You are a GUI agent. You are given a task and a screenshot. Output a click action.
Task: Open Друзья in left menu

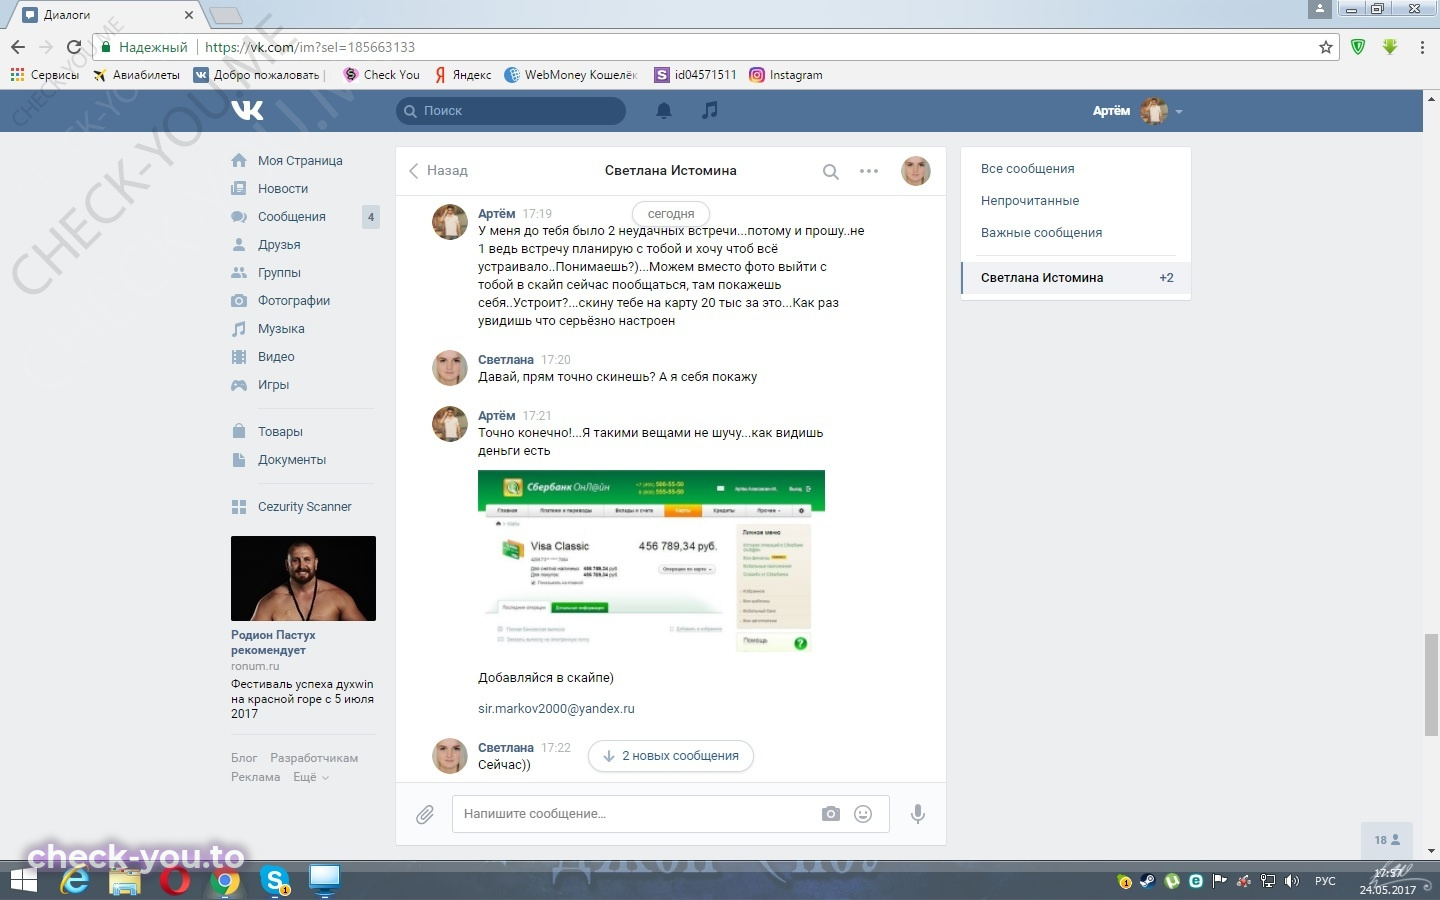pos(279,245)
